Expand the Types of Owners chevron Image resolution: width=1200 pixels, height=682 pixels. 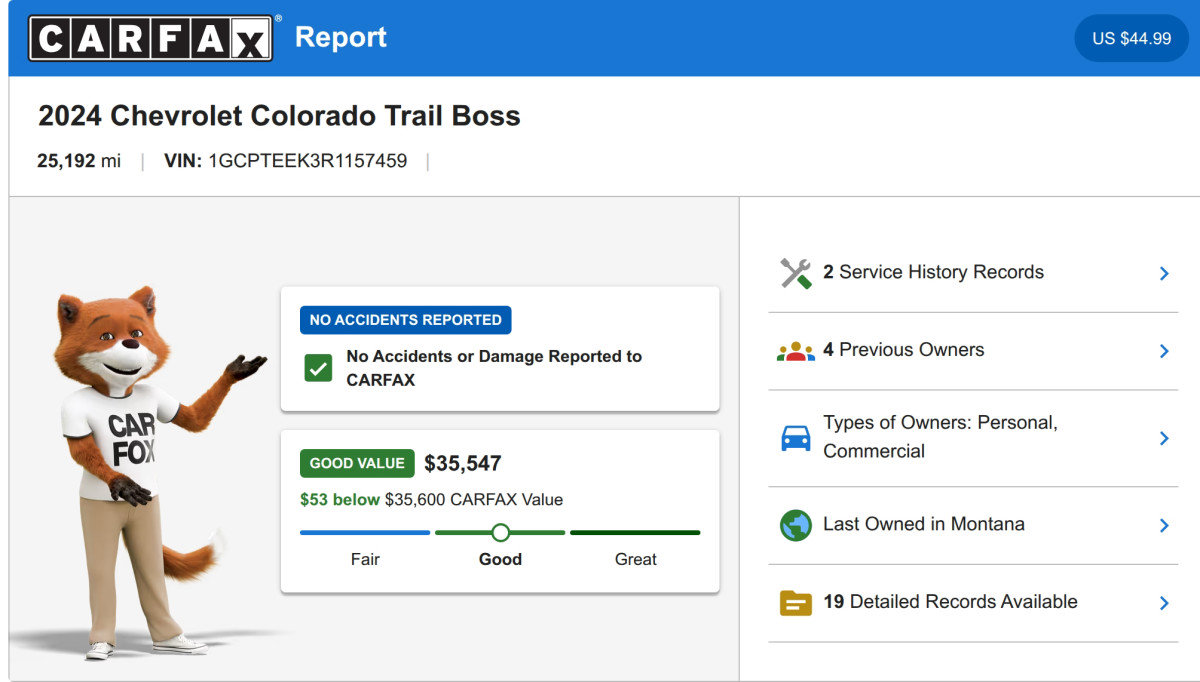1164,438
